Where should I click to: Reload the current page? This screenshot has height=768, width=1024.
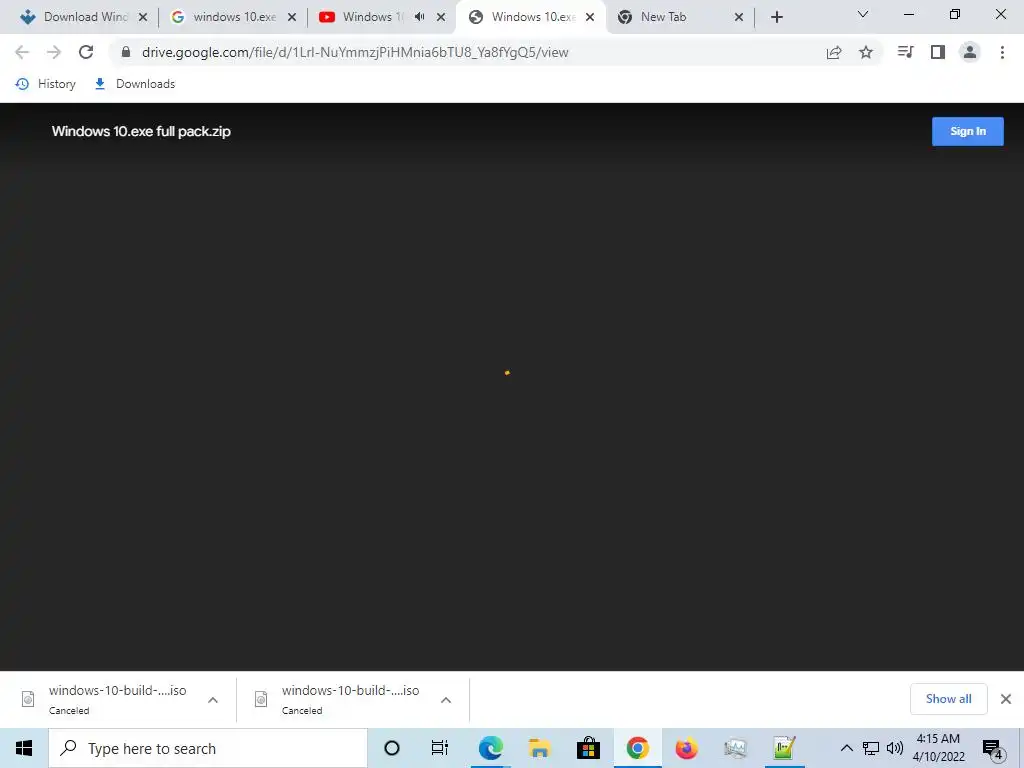pyautogui.click(x=86, y=52)
